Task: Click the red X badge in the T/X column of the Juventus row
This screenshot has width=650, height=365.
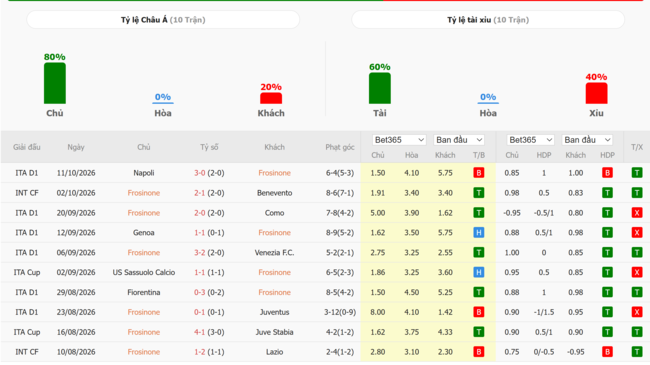Action: tap(637, 312)
